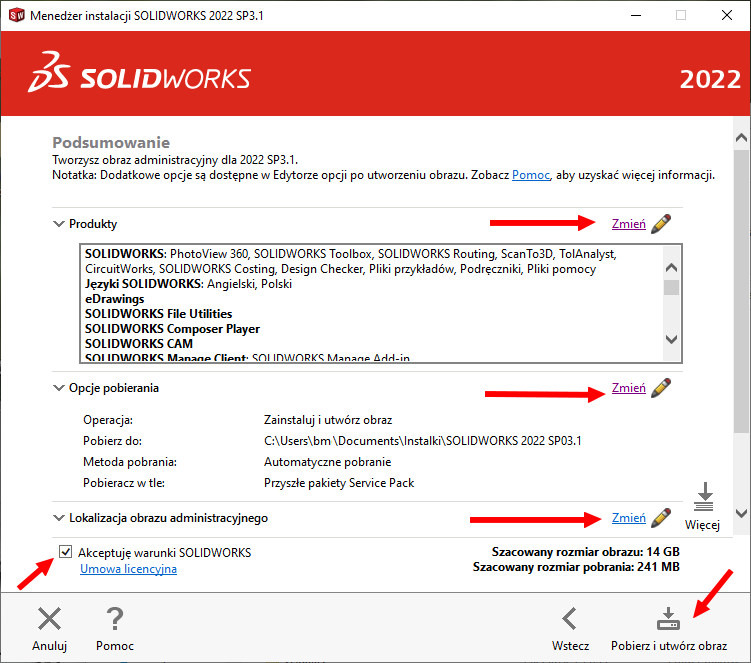Collapse the Produkty section
The width and height of the screenshot is (751, 663).
tap(58, 224)
